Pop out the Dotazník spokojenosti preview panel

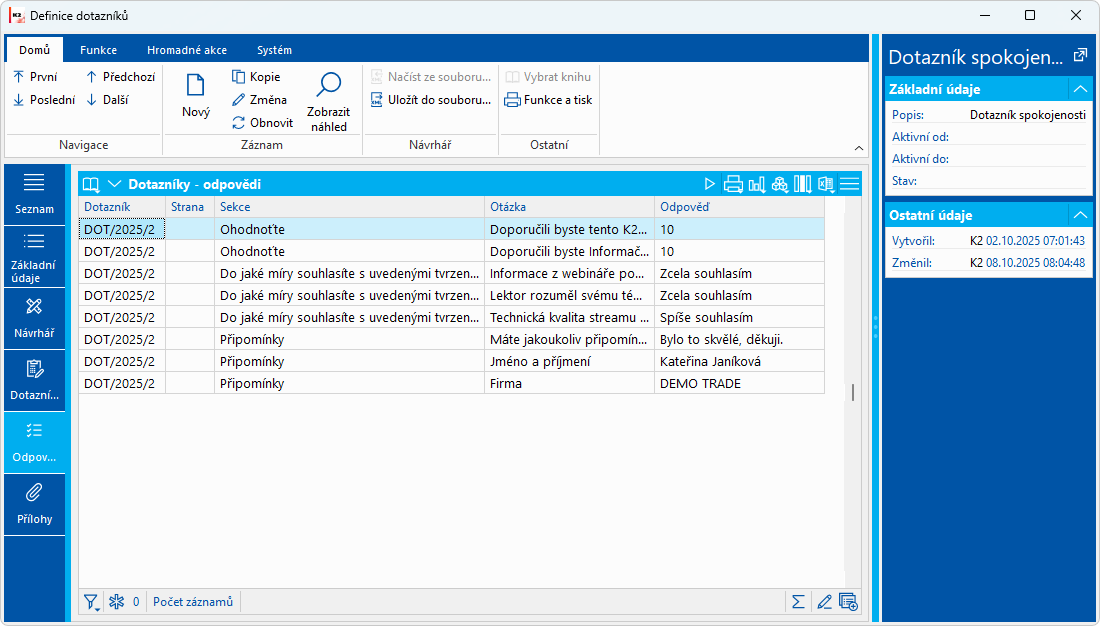click(1080, 55)
